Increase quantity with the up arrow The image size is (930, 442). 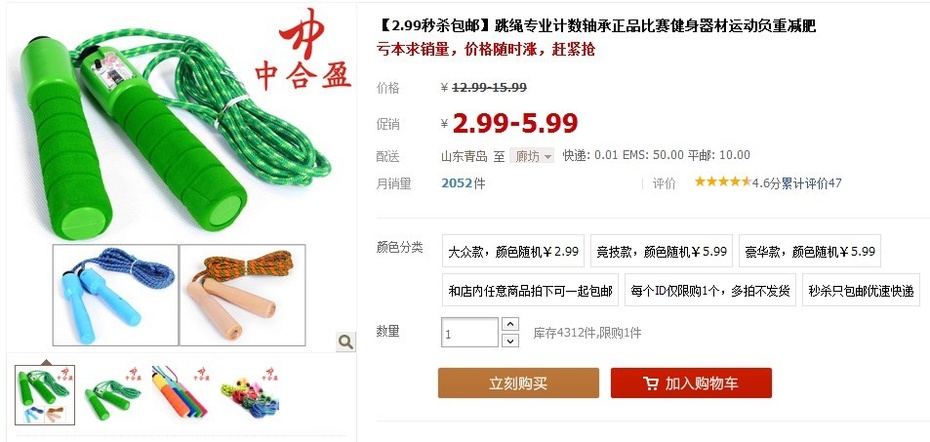point(510,325)
